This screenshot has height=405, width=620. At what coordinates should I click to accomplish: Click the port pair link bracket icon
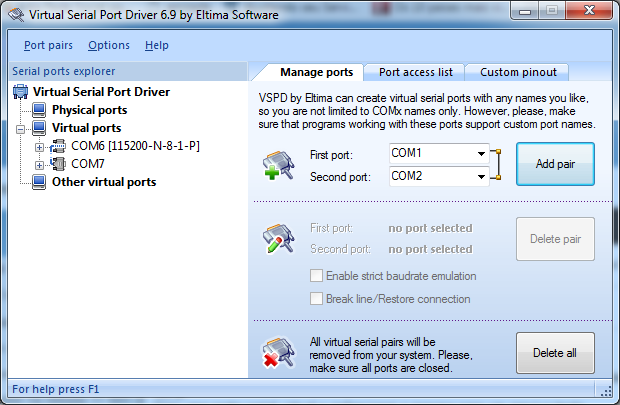point(496,165)
